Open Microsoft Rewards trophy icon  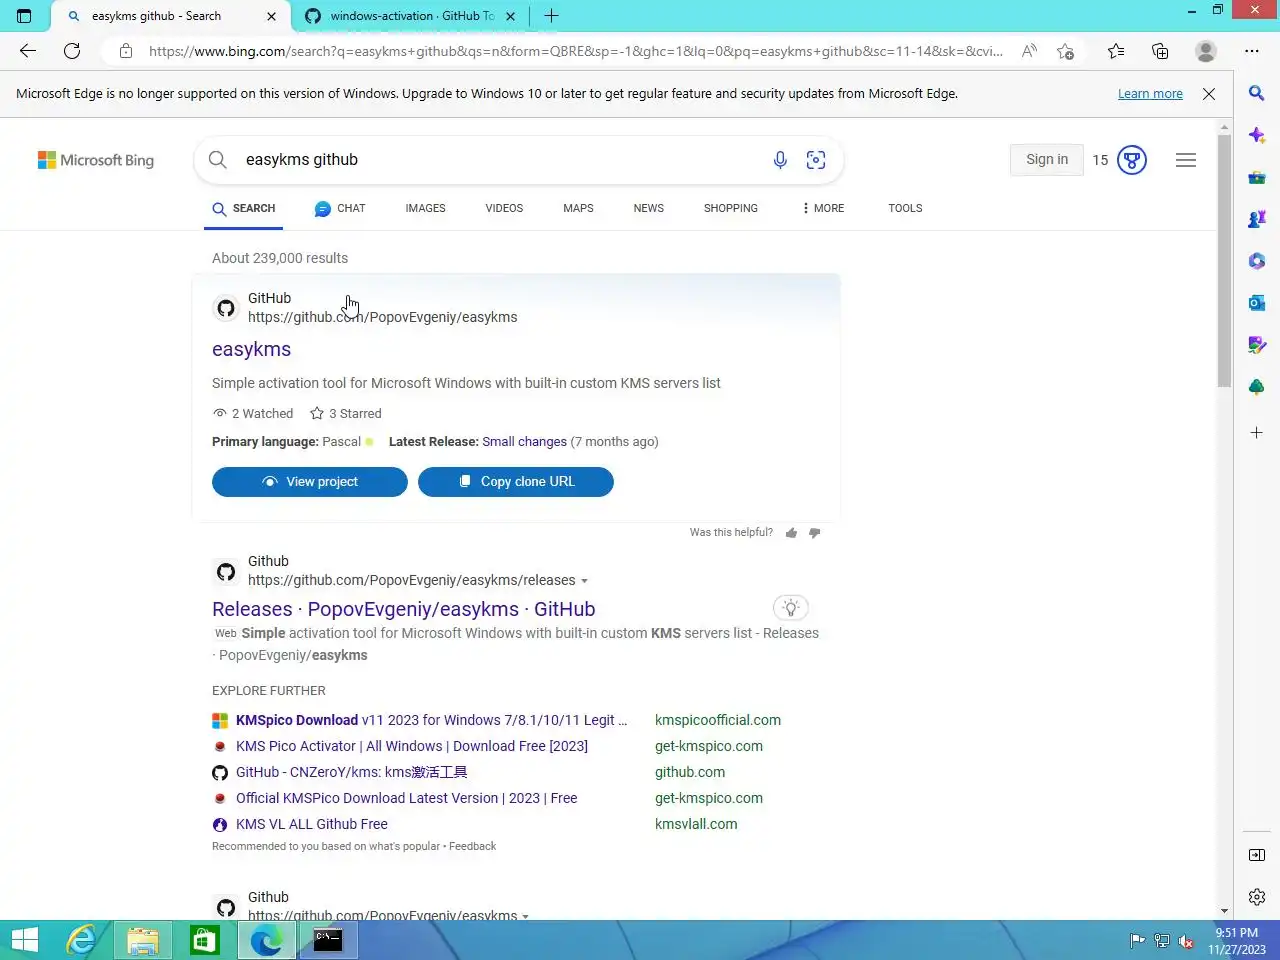(1131, 160)
